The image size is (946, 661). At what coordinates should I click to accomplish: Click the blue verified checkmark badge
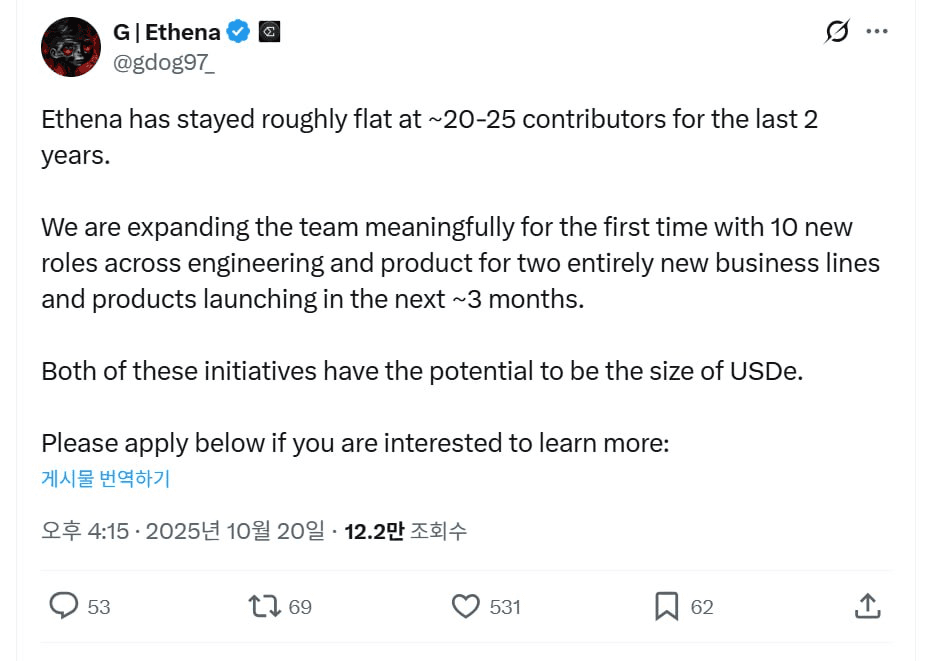click(x=238, y=32)
